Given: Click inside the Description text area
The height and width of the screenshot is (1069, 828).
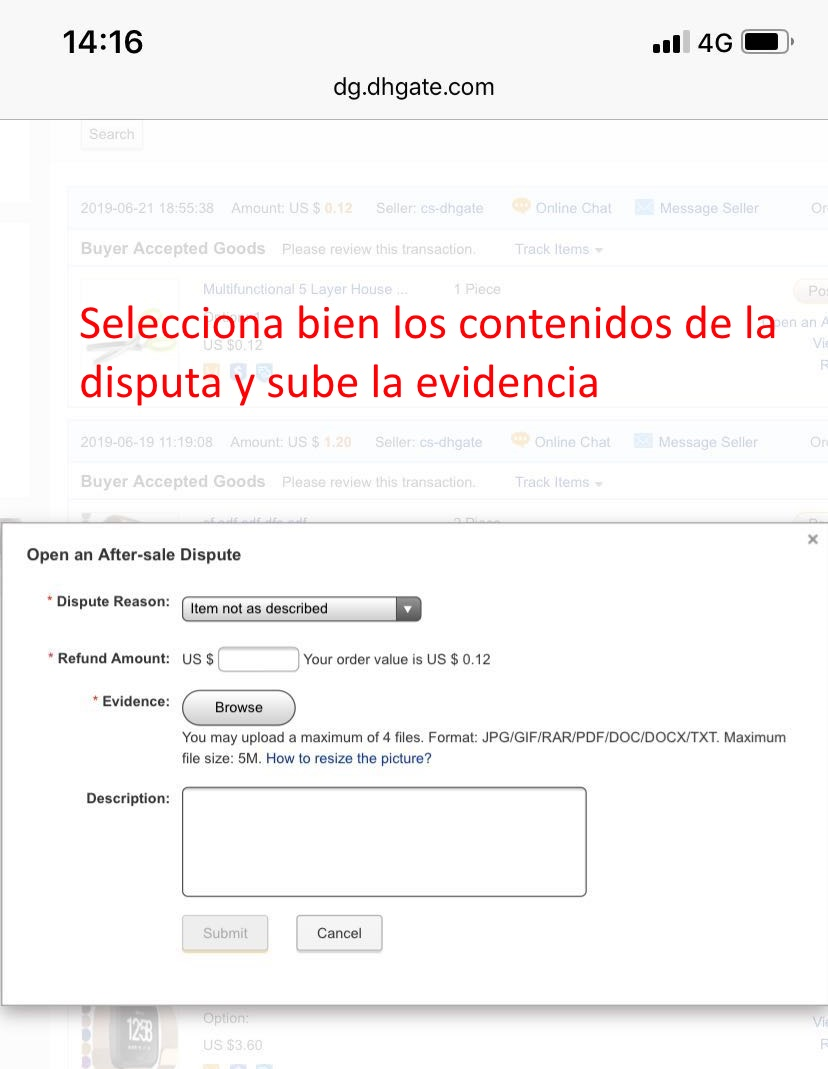Looking at the screenshot, I should (384, 841).
